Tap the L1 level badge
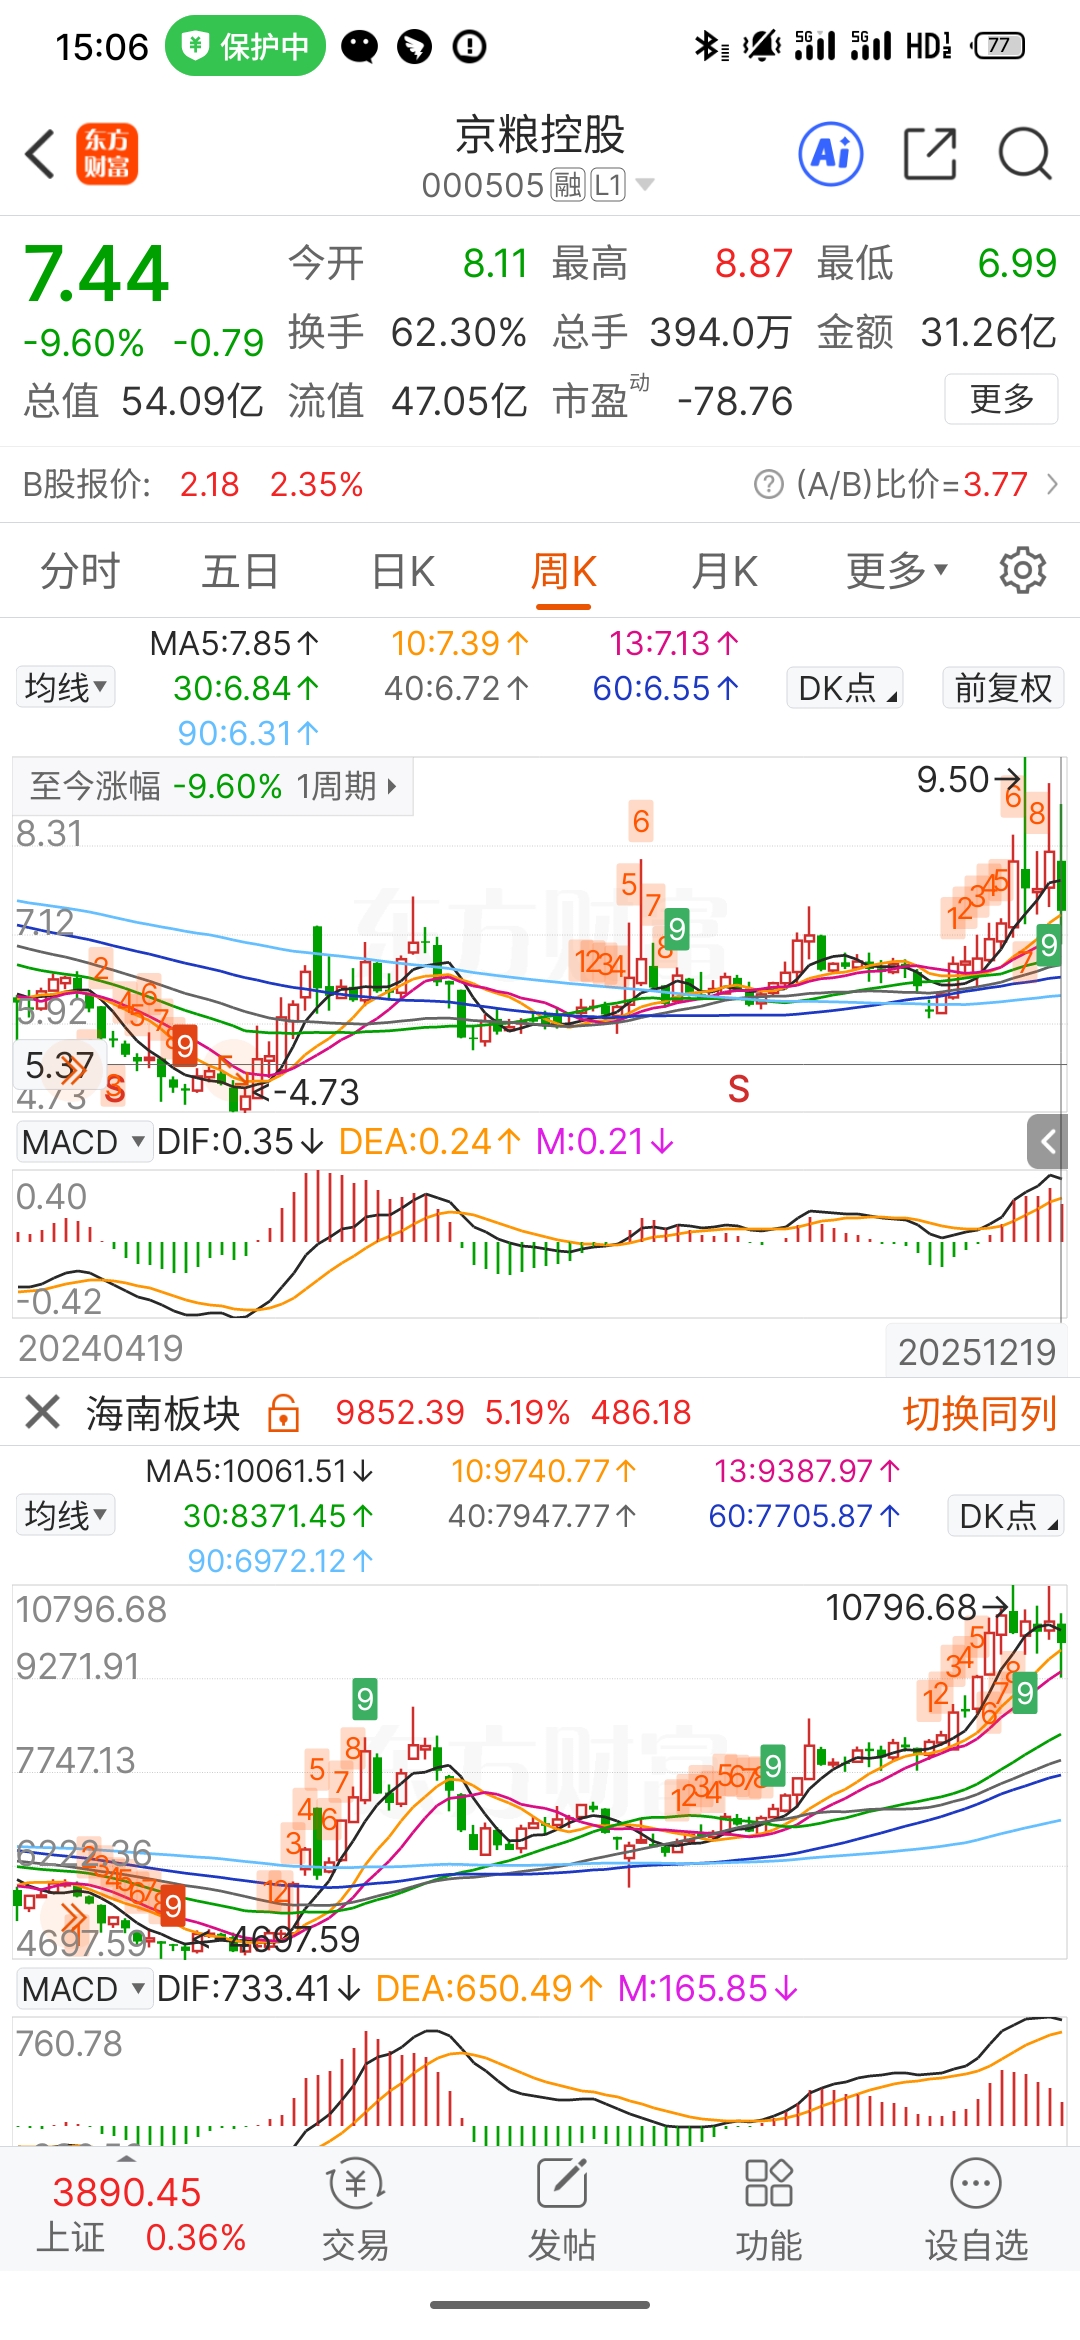 click(x=608, y=185)
